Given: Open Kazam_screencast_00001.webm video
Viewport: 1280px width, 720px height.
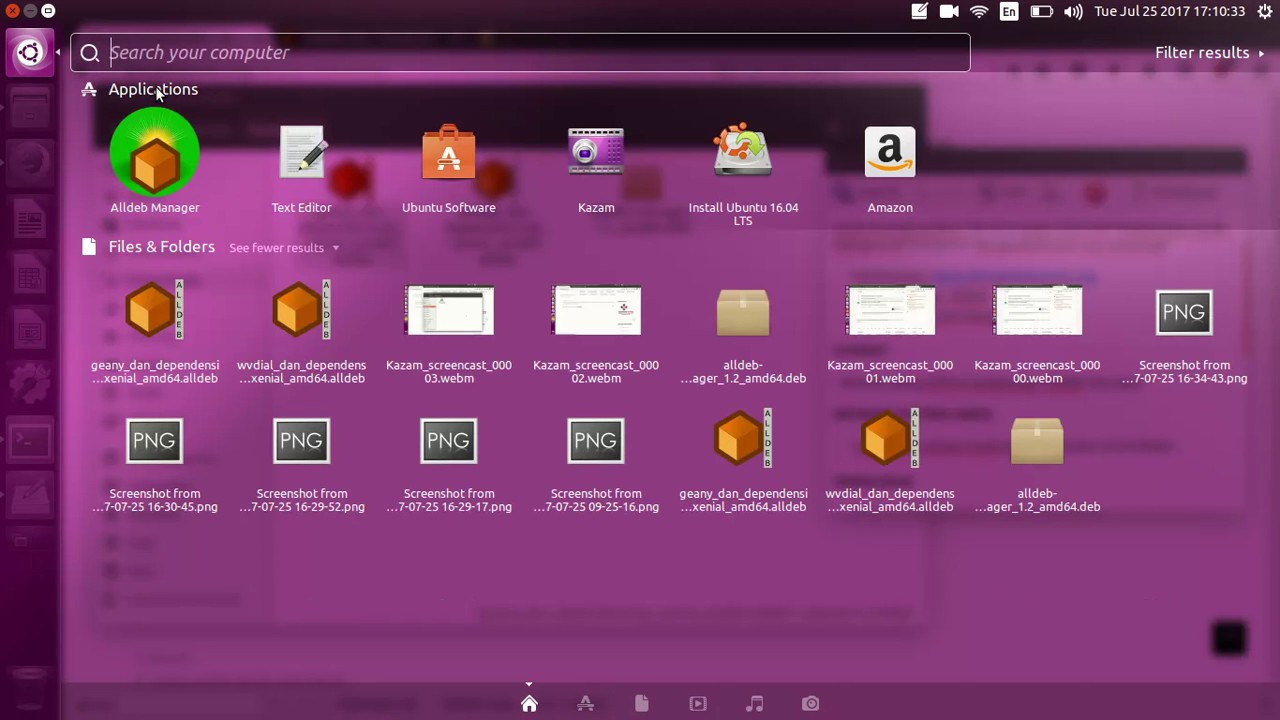Looking at the screenshot, I should [890, 334].
